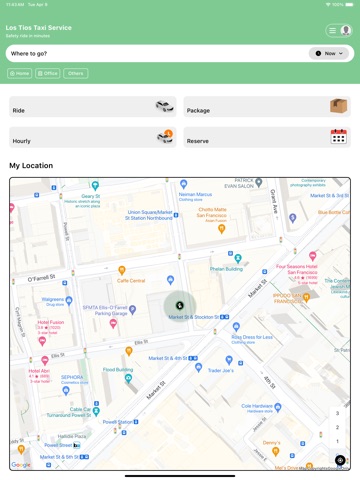
Task: Tap the Market St & 5th St label
Action: [x=59, y=457]
